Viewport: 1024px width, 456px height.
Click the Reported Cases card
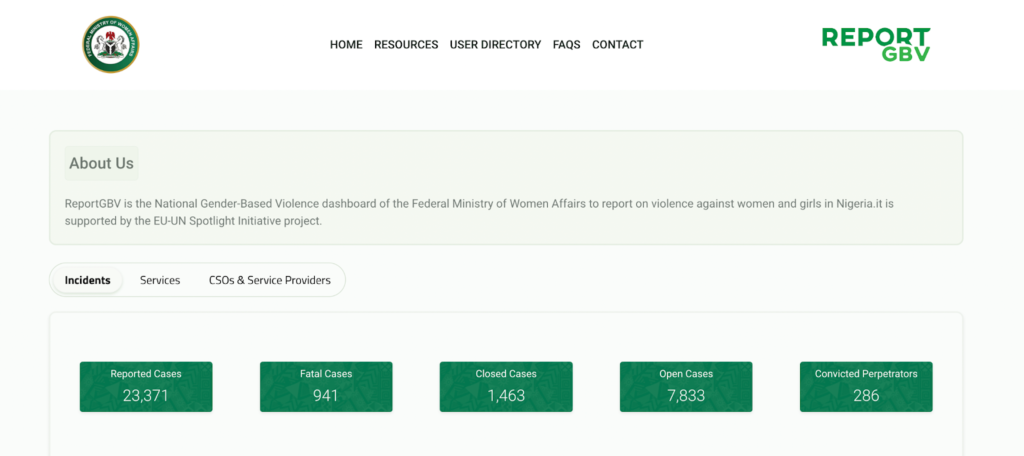coord(146,387)
